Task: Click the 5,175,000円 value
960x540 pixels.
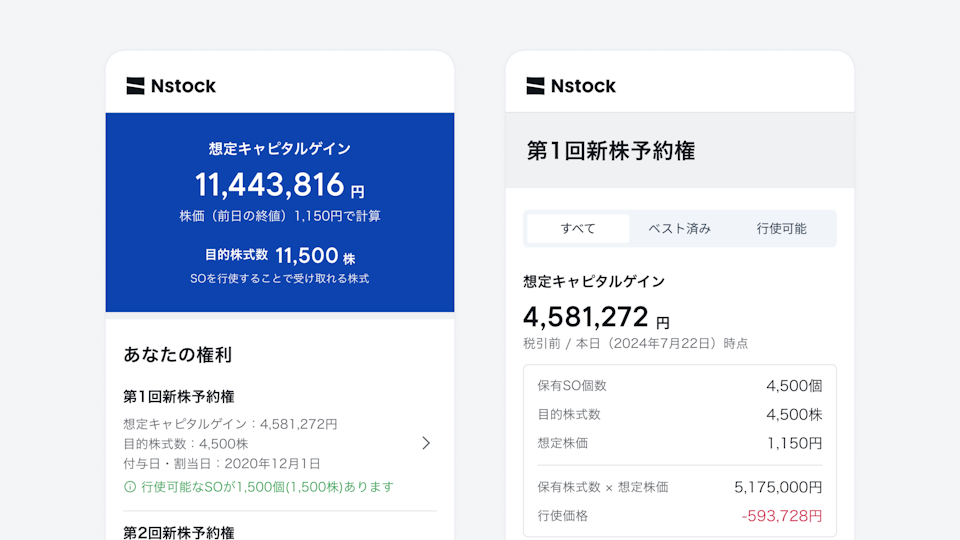Action: [778, 487]
